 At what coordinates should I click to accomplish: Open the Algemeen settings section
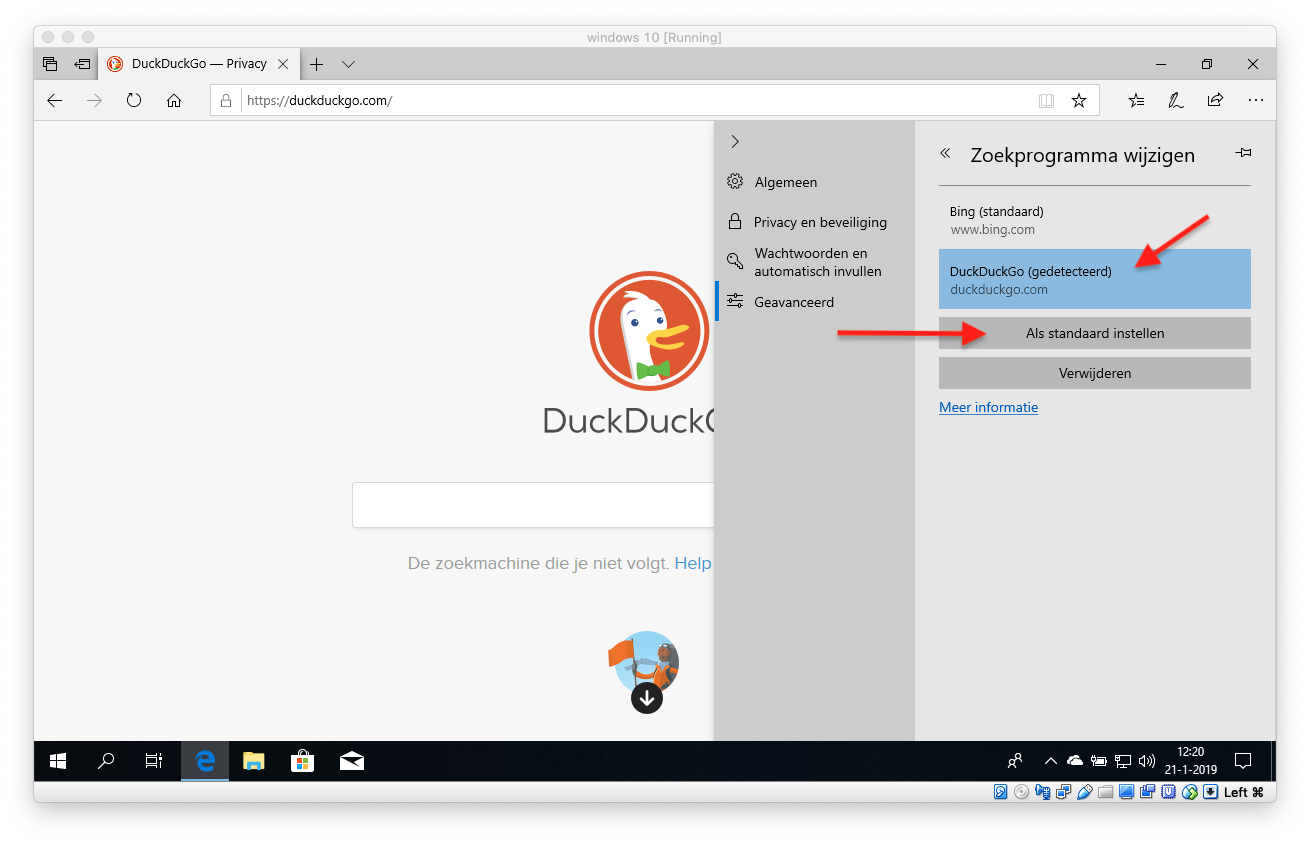point(785,182)
